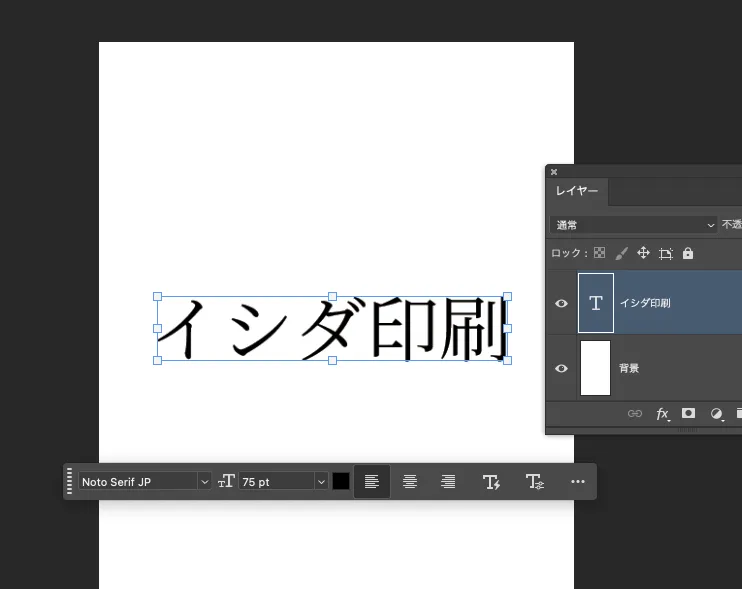Open the text properties sliders icon

click(535, 482)
